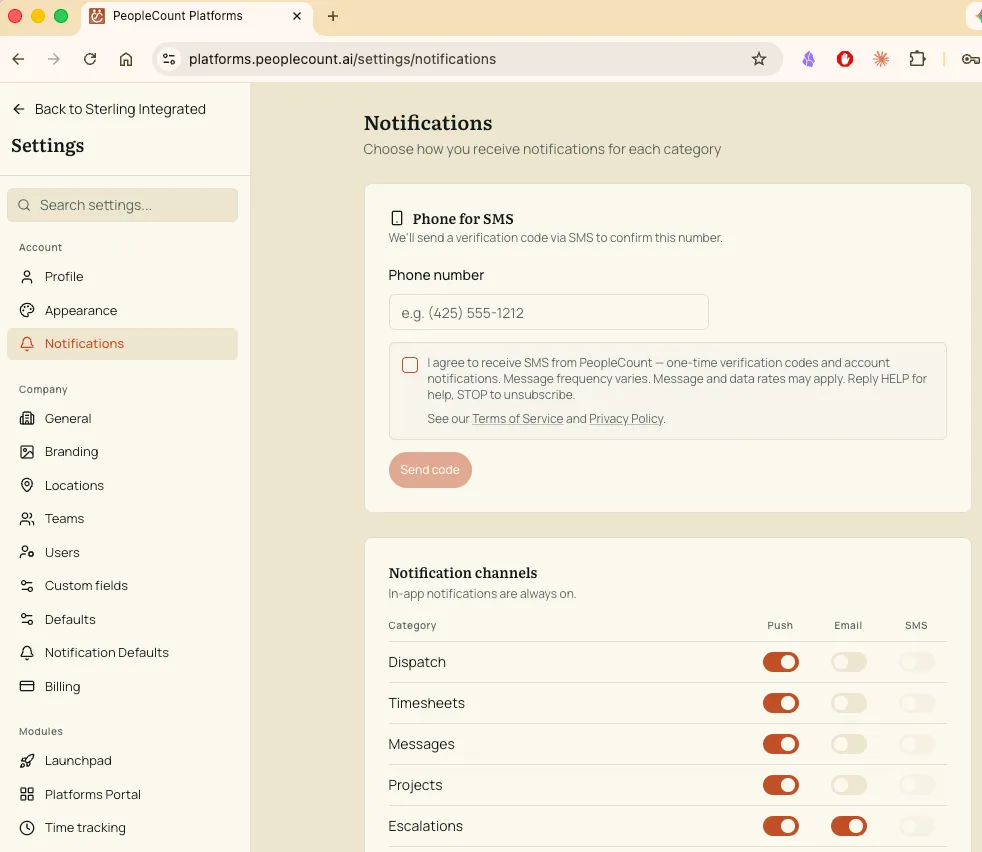Close the PeopleCount Platforms tab
982x852 pixels.
point(297,16)
